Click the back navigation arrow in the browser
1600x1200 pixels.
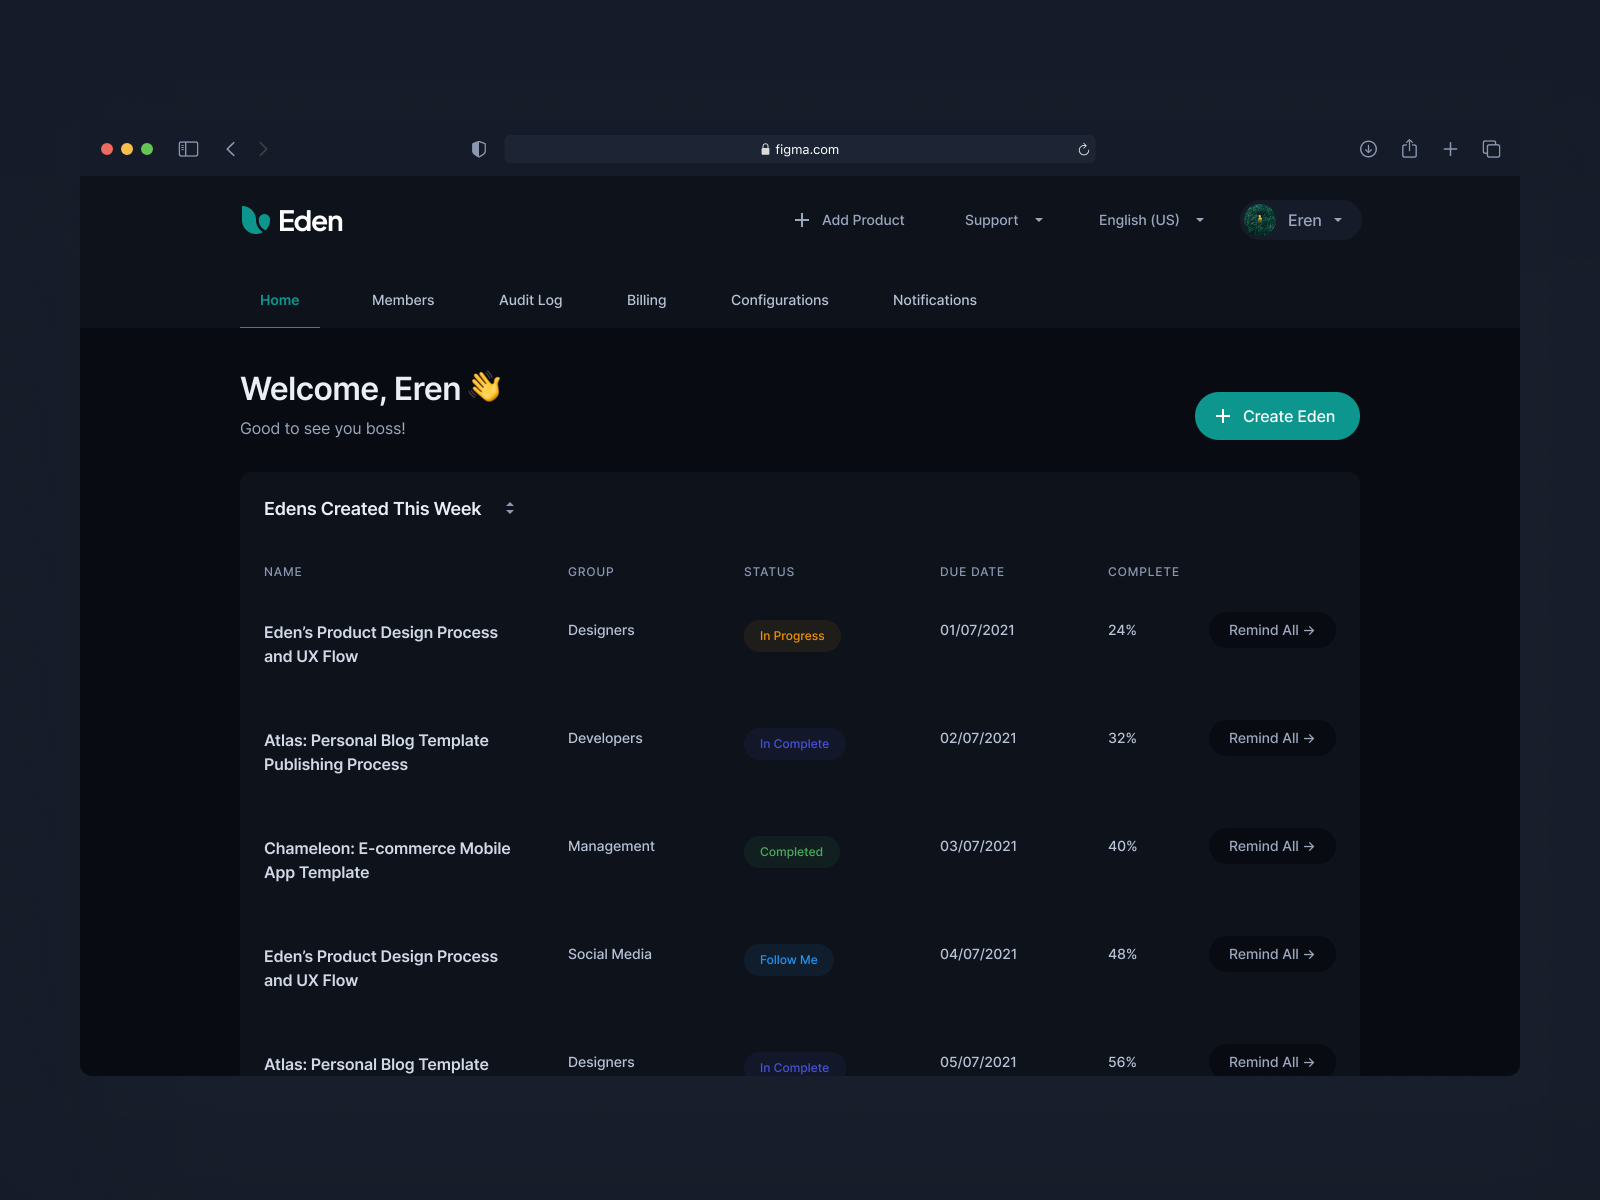[x=231, y=148]
